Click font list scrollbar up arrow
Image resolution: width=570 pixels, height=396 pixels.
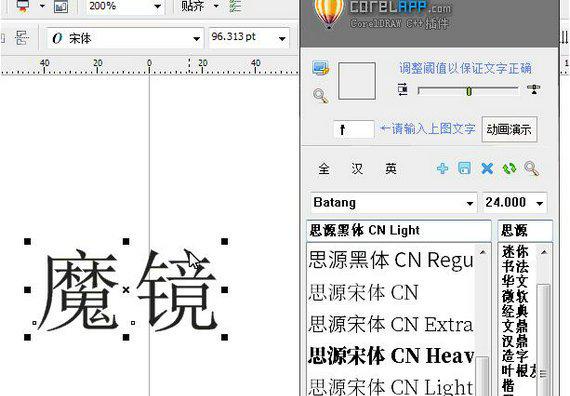point(483,252)
